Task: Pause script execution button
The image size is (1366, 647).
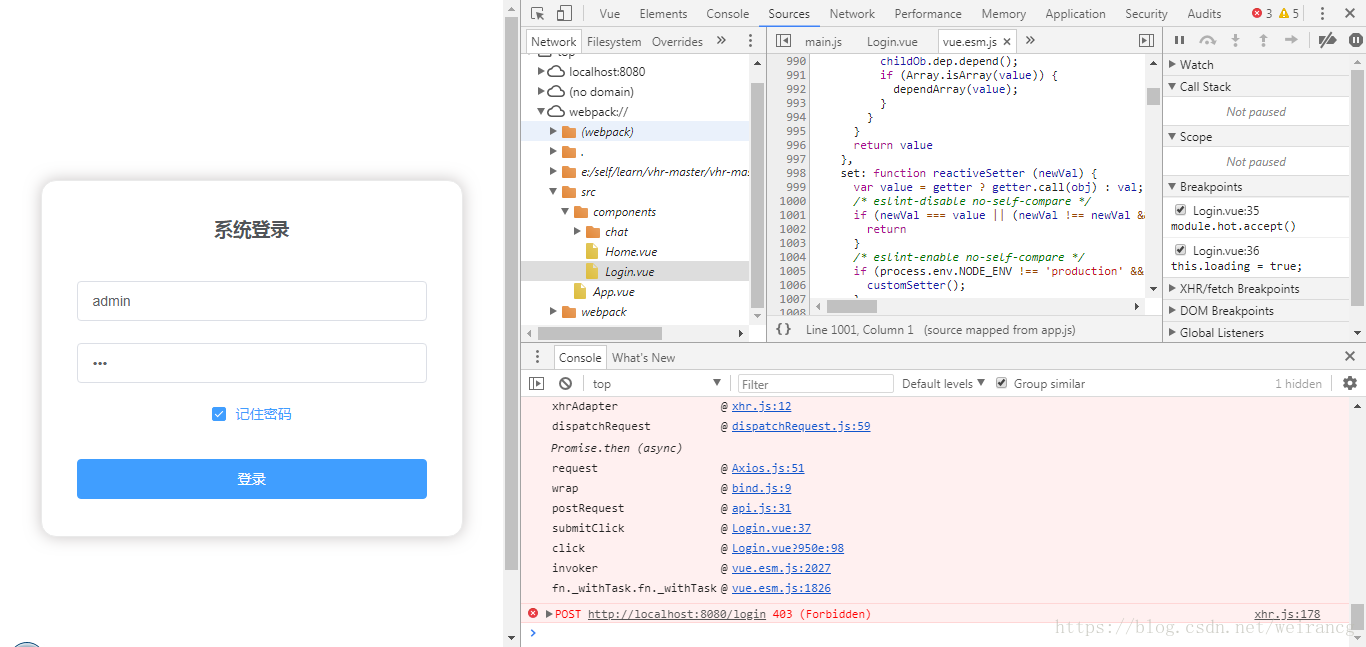Action: point(1180,41)
